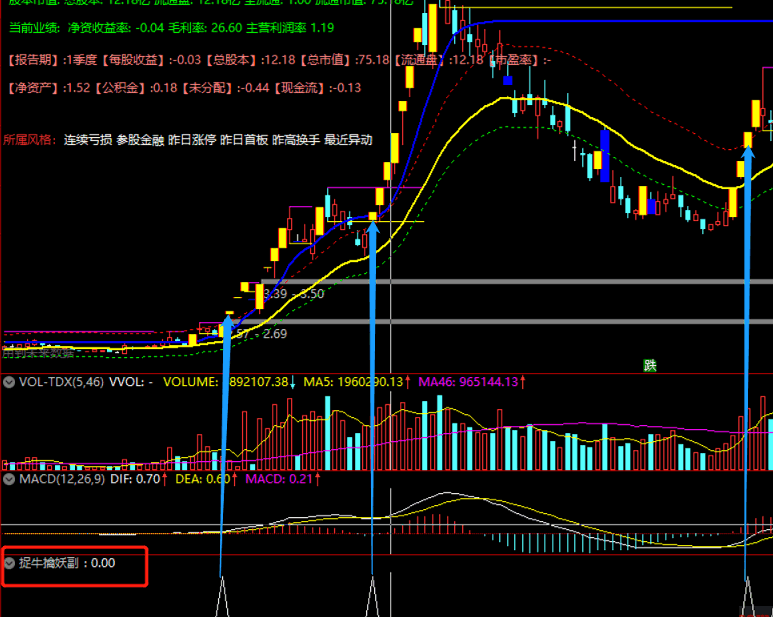The image size is (773, 617).
Task: Click the 【市盈率】:- field
Action: [x=519, y=60]
